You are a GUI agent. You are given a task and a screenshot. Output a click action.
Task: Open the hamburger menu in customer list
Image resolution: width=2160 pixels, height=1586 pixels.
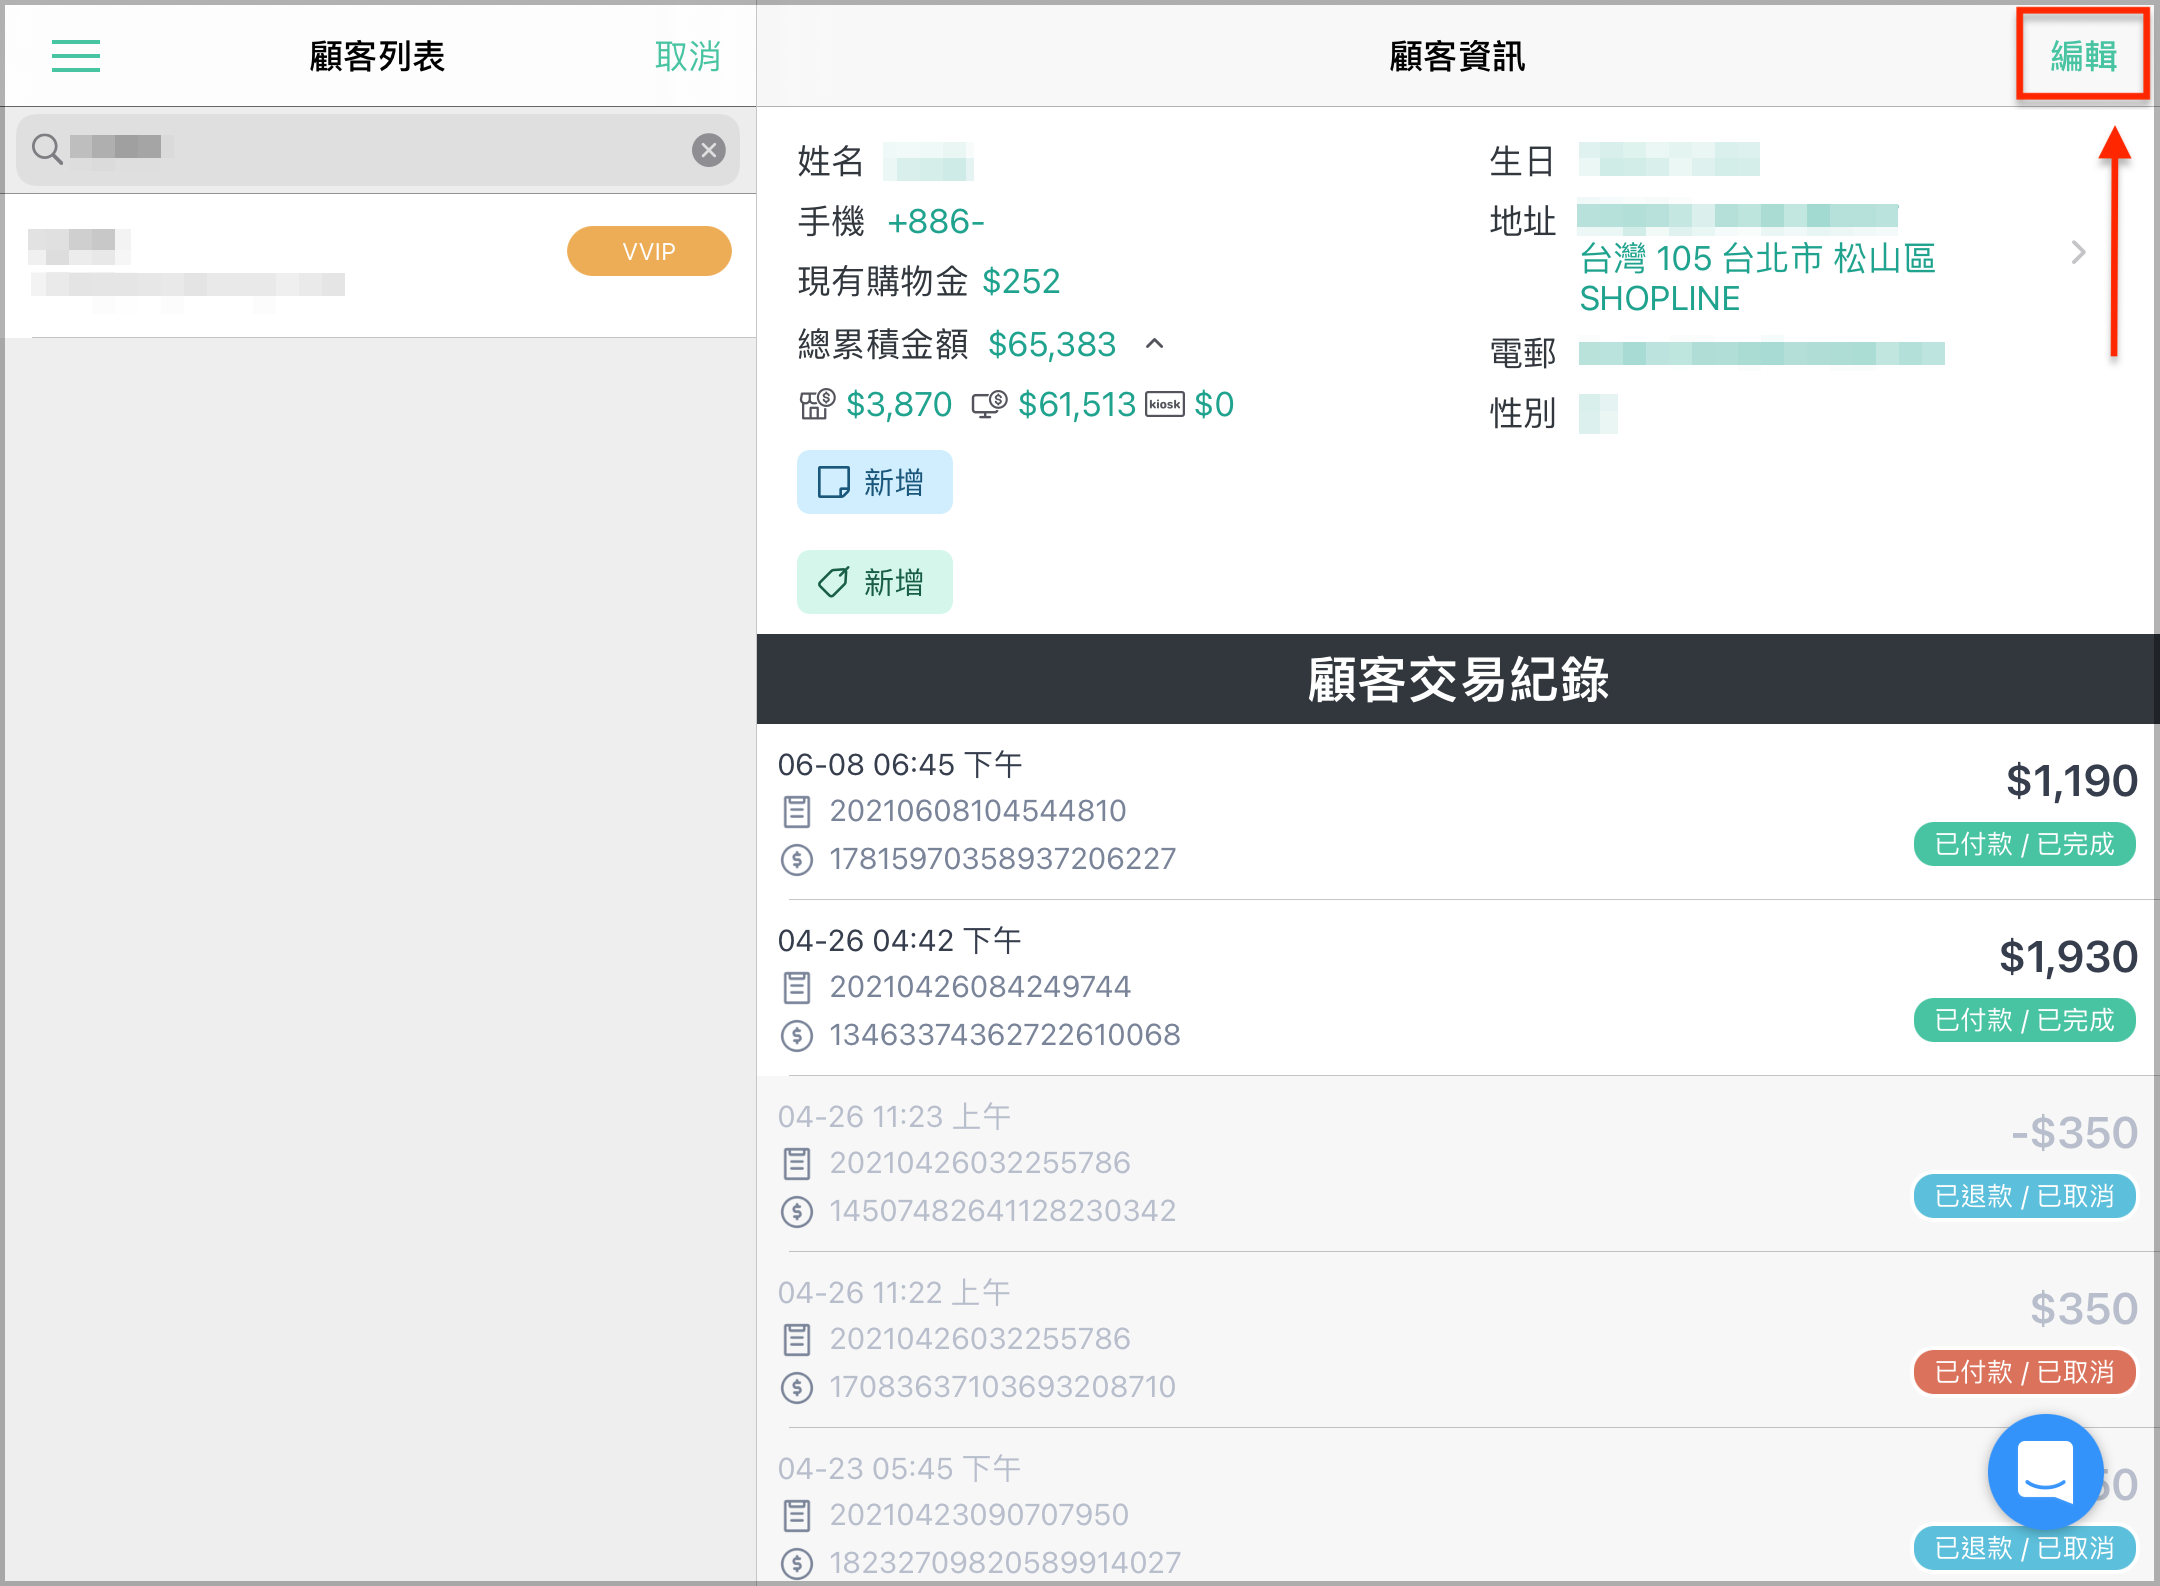tap(76, 56)
